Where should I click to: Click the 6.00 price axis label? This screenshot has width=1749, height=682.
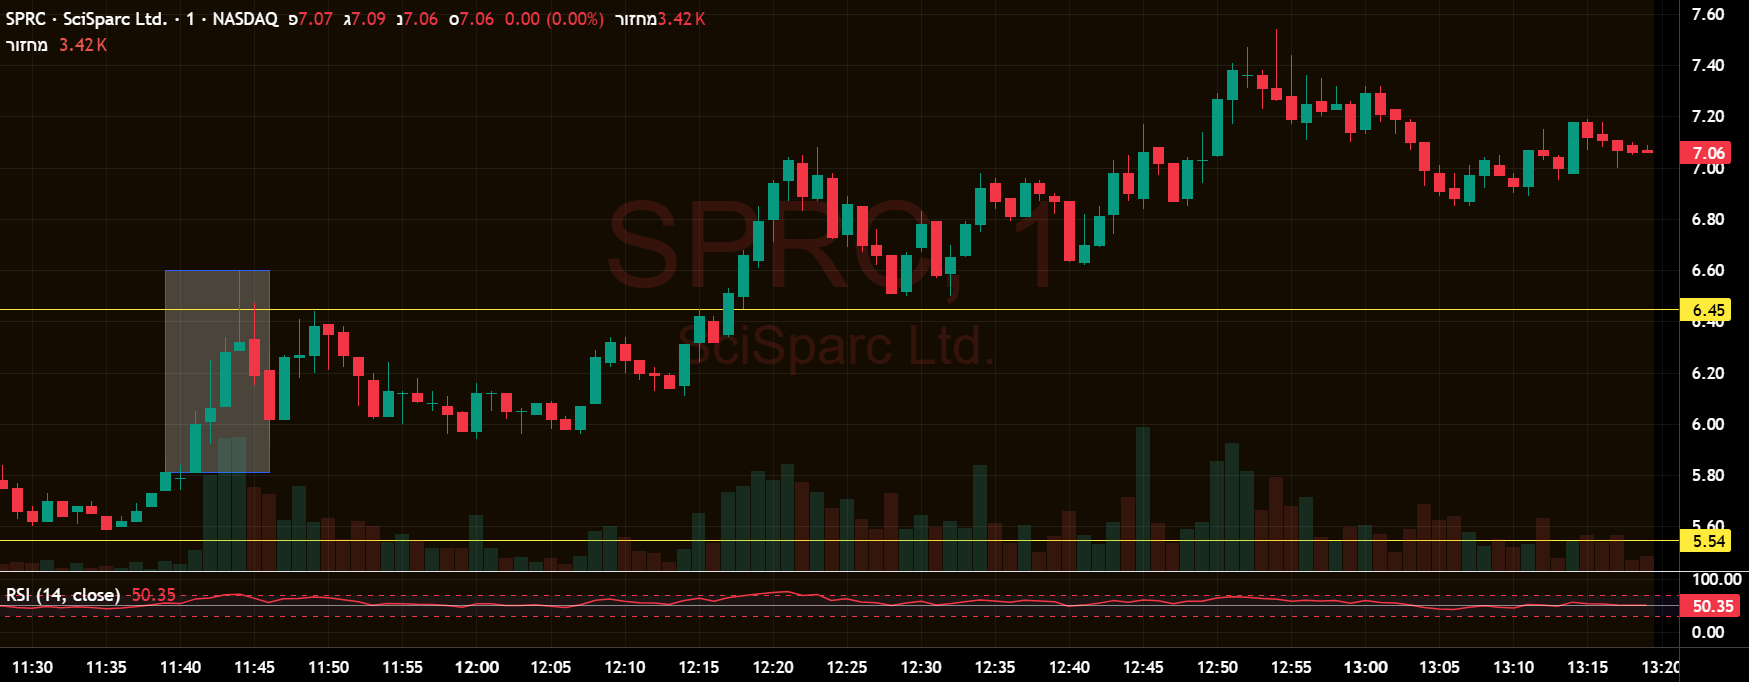(x=1708, y=424)
